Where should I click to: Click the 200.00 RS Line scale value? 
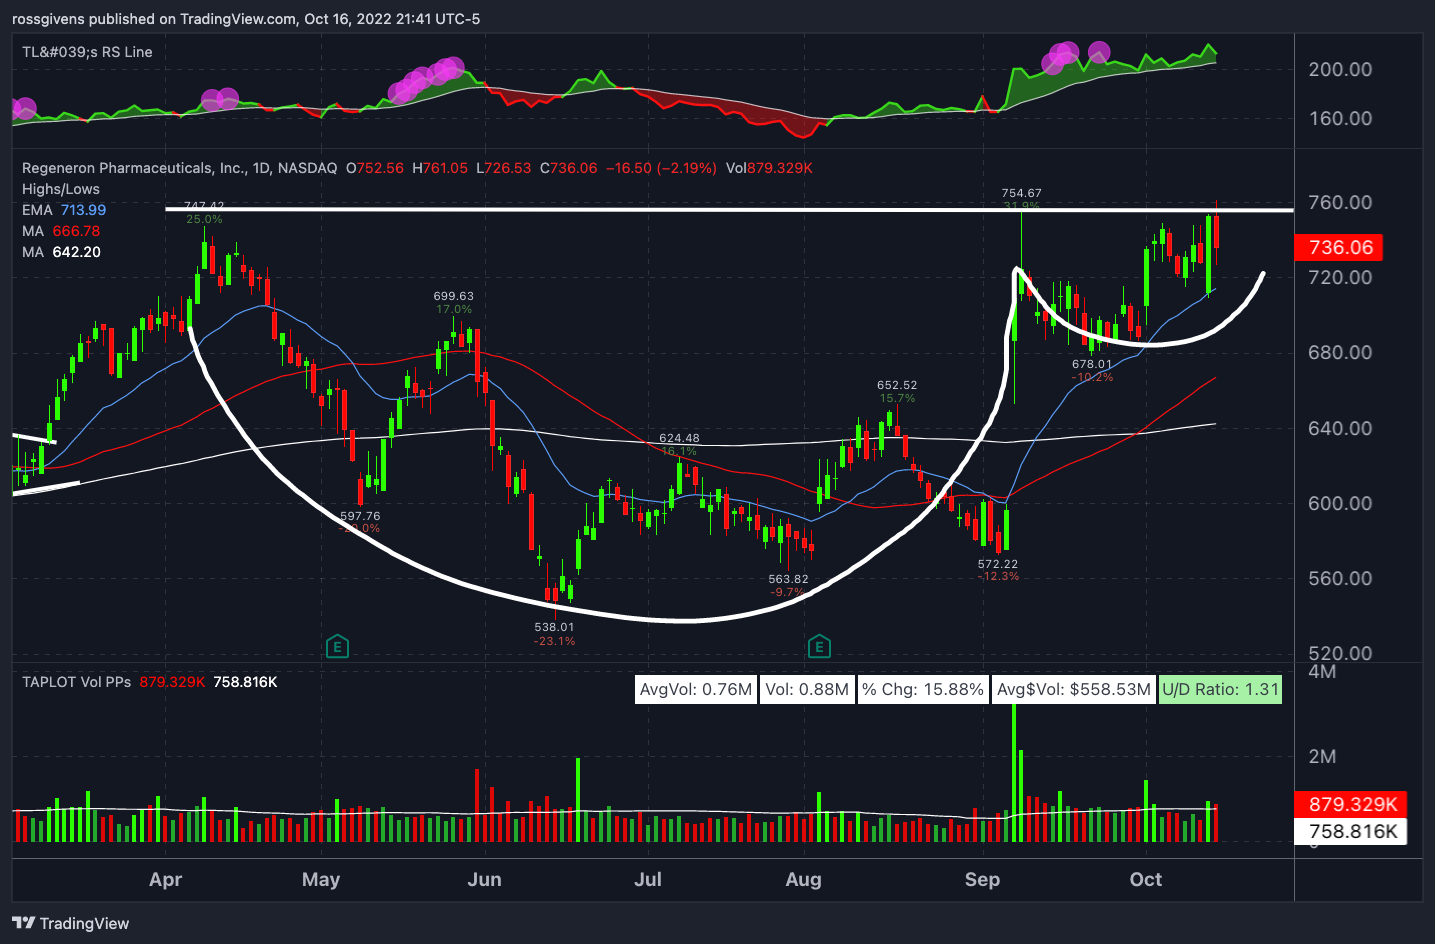tap(1340, 69)
